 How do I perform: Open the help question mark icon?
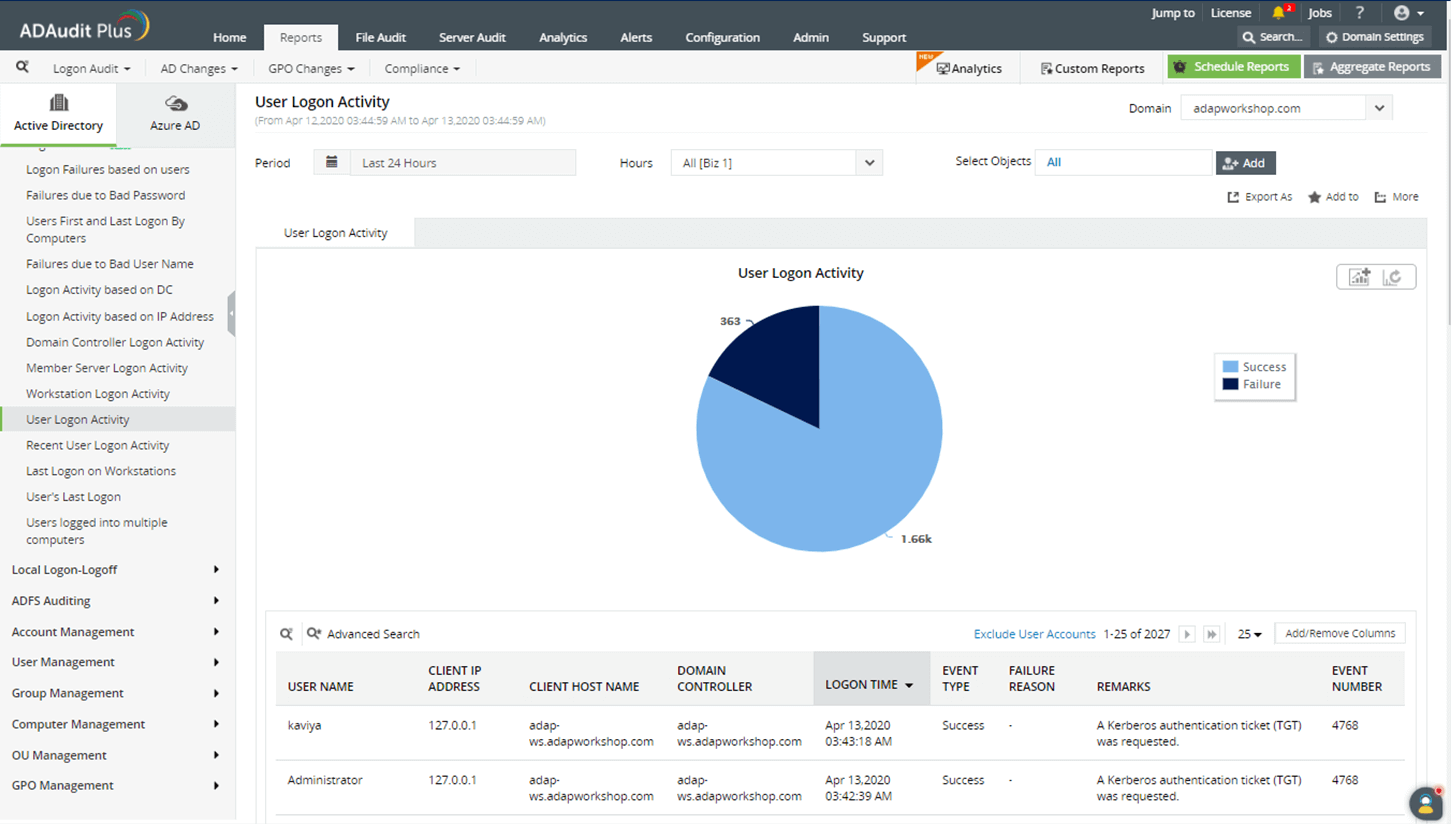point(1359,13)
